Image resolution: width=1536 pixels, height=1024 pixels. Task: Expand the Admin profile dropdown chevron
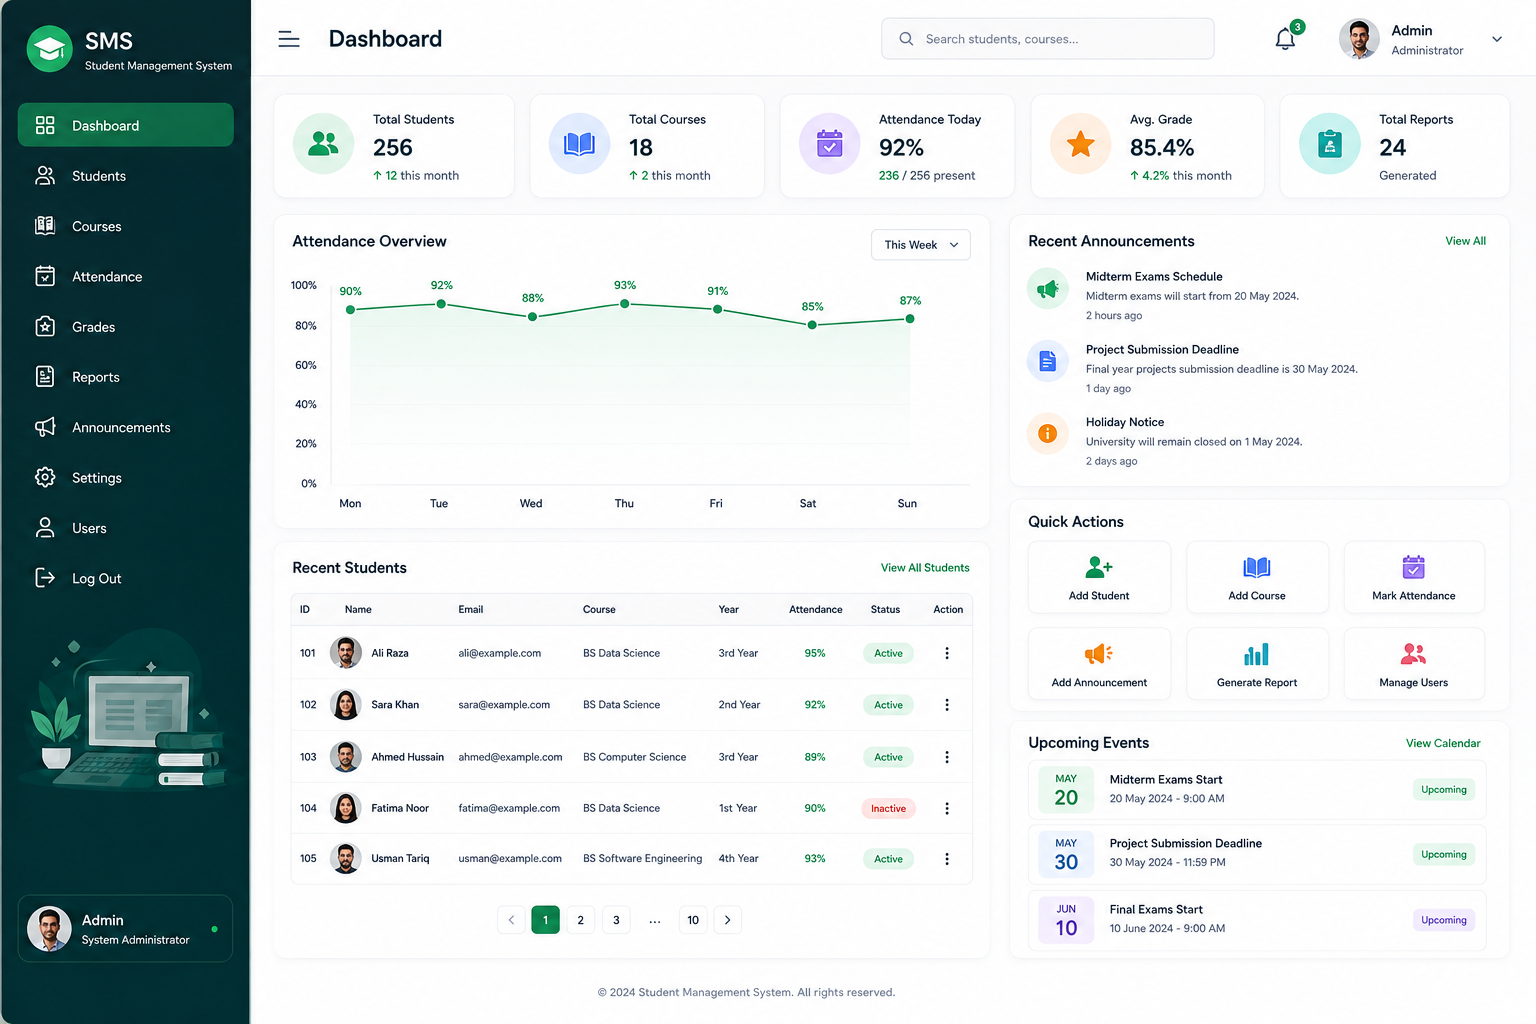(1497, 40)
